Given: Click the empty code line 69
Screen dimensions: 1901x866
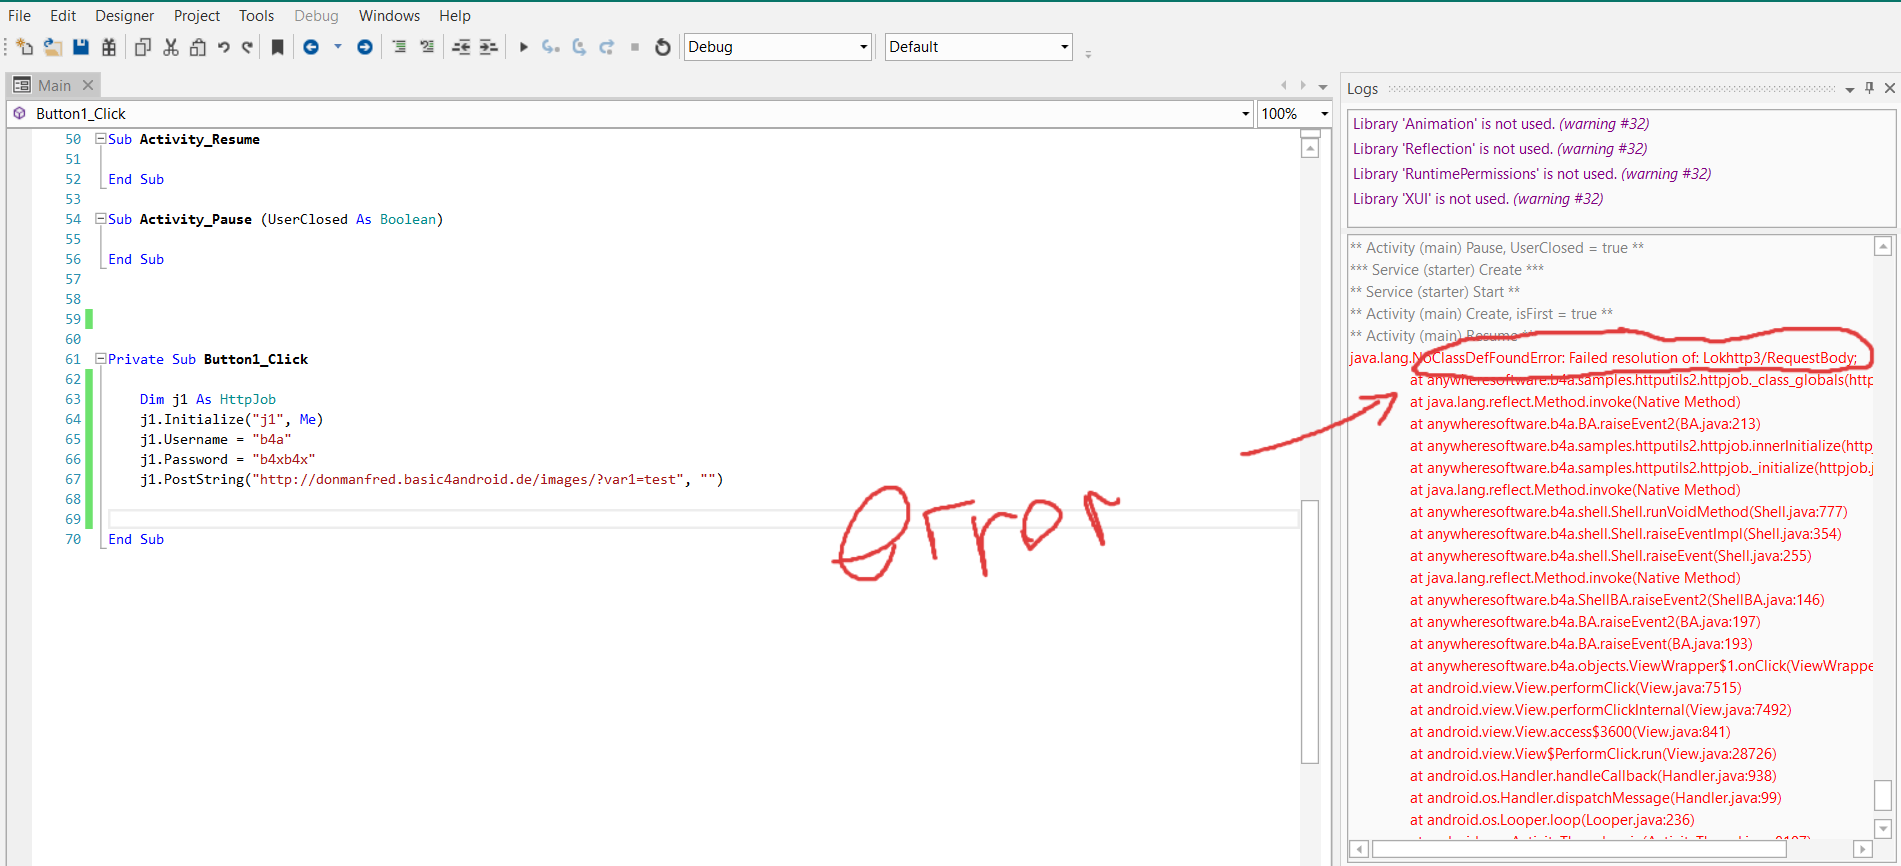Looking at the screenshot, I should (703, 519).
